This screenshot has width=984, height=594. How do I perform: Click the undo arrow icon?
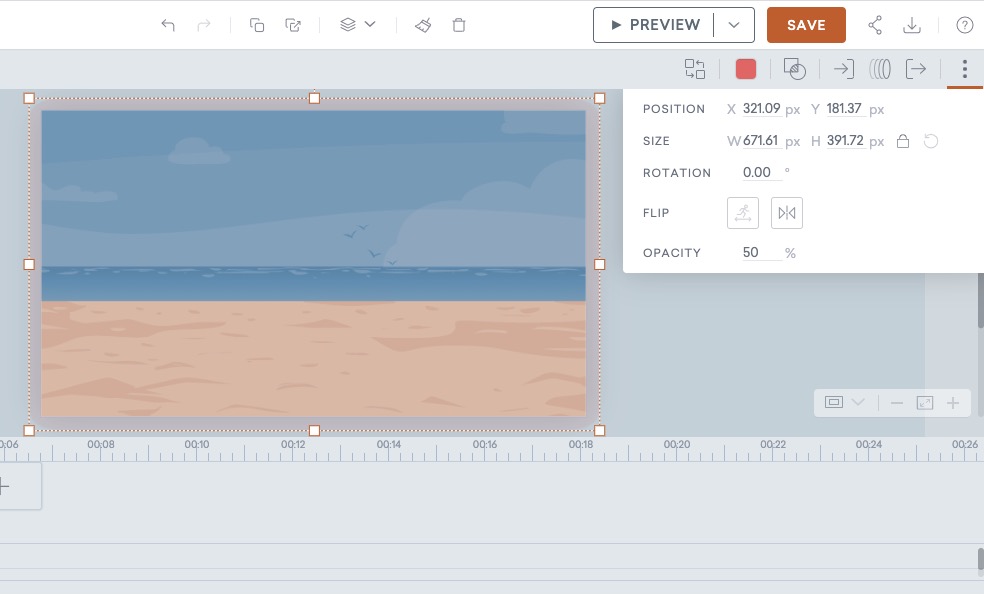pyautogui.click(x=168, y=25)
